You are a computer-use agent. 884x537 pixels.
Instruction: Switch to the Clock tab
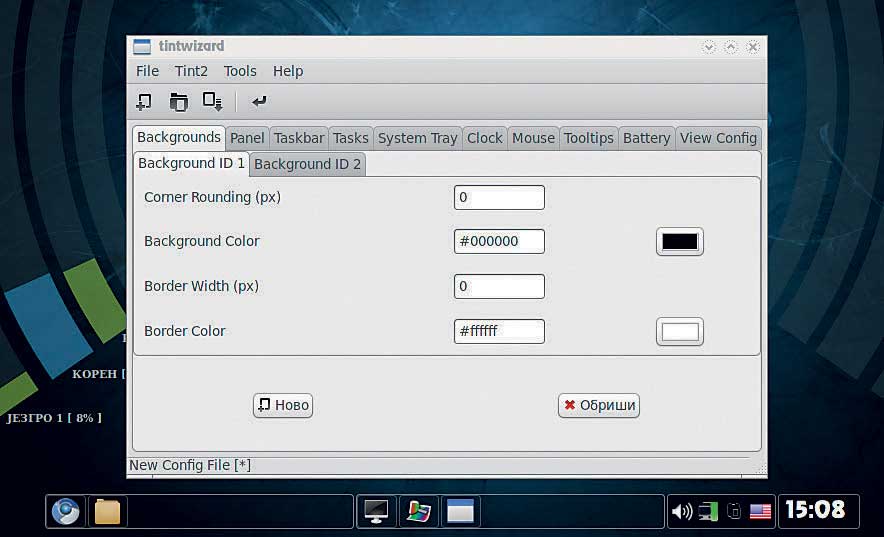(484, 138)
